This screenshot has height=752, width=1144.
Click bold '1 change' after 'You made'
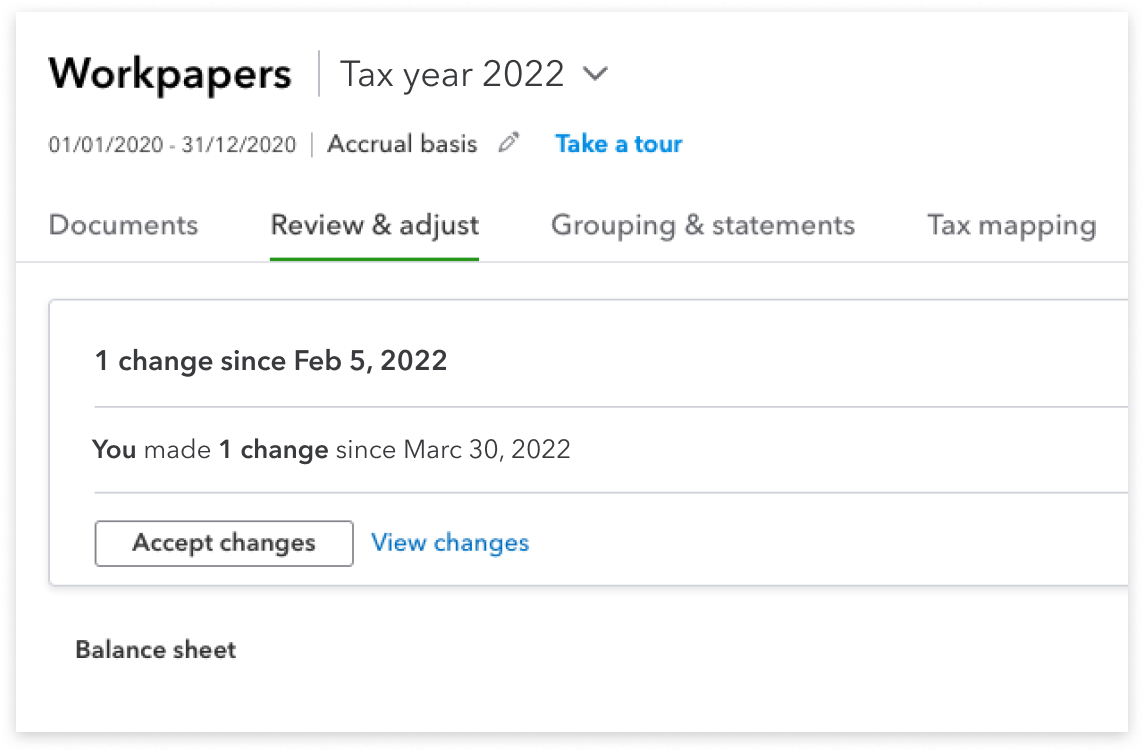point(274,450)
